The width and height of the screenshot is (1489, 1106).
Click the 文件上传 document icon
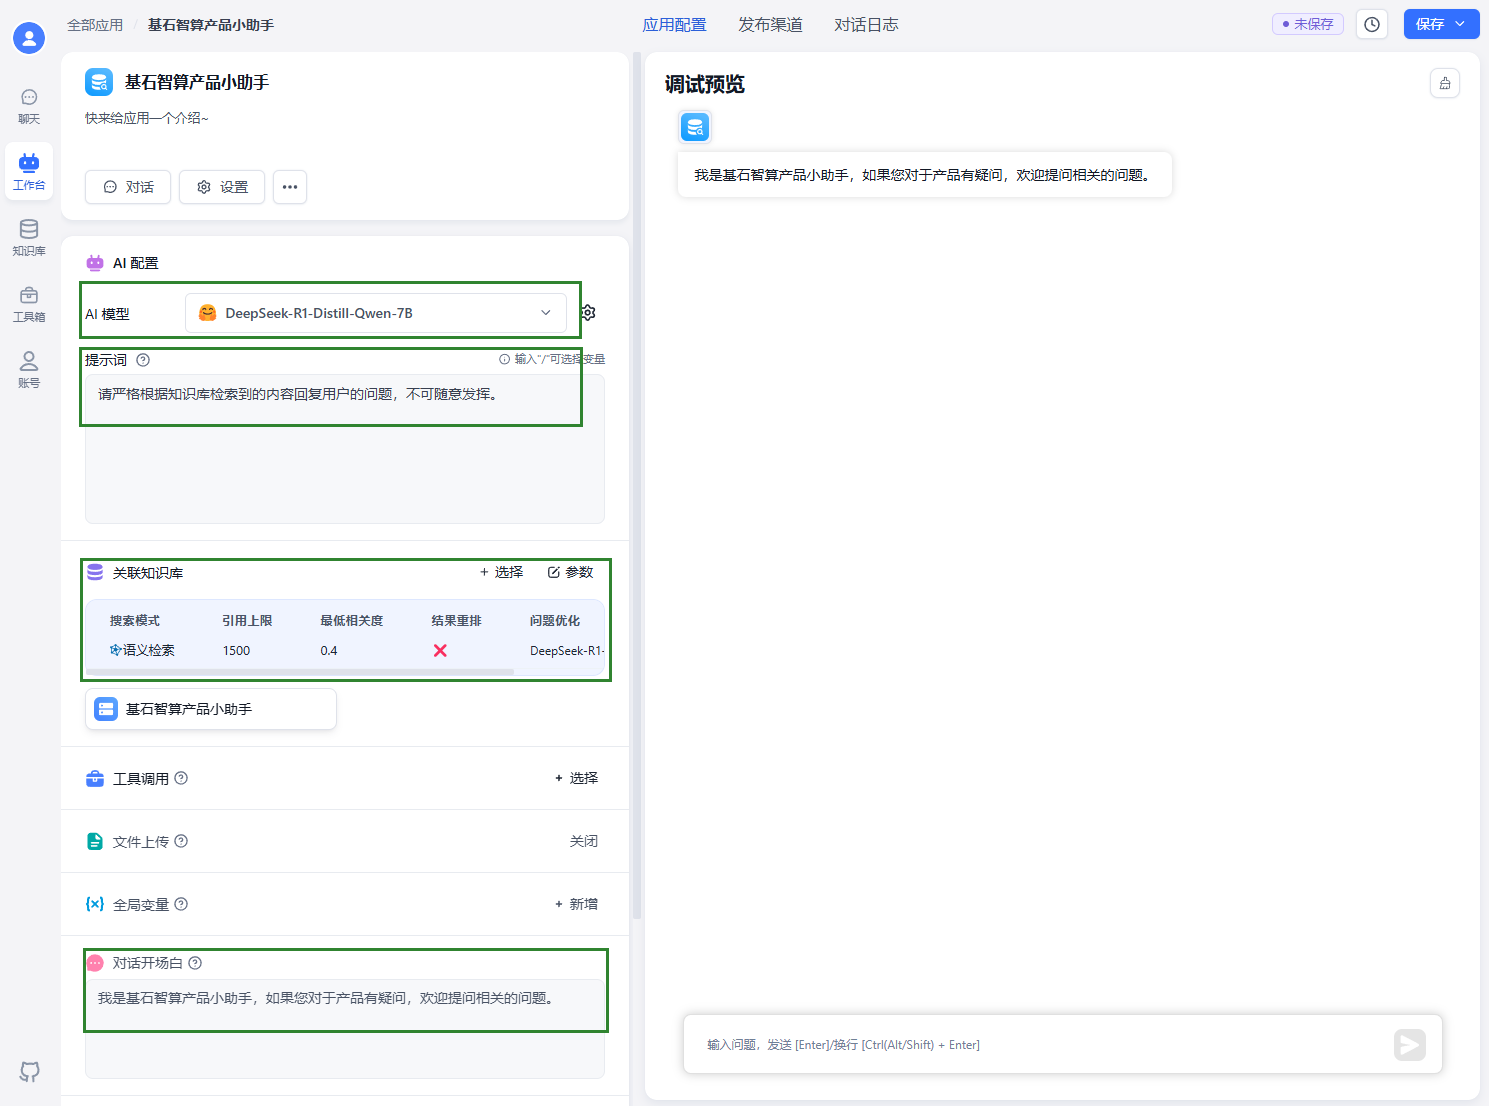(x=95, y=841)
